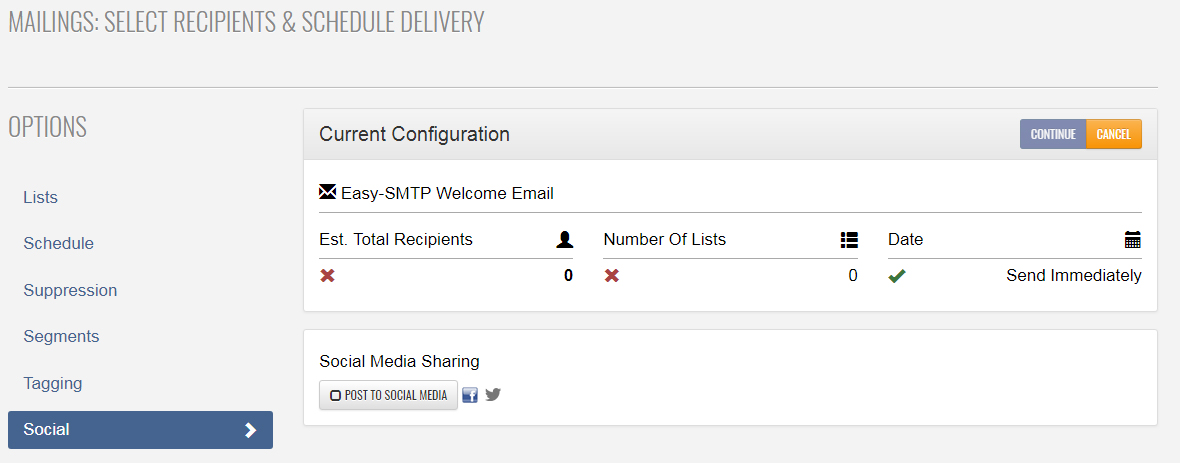Click the Facebook icon under Social Media Sharing
Viewport: 1180px width, 463px height.
[x=470, y=395]
